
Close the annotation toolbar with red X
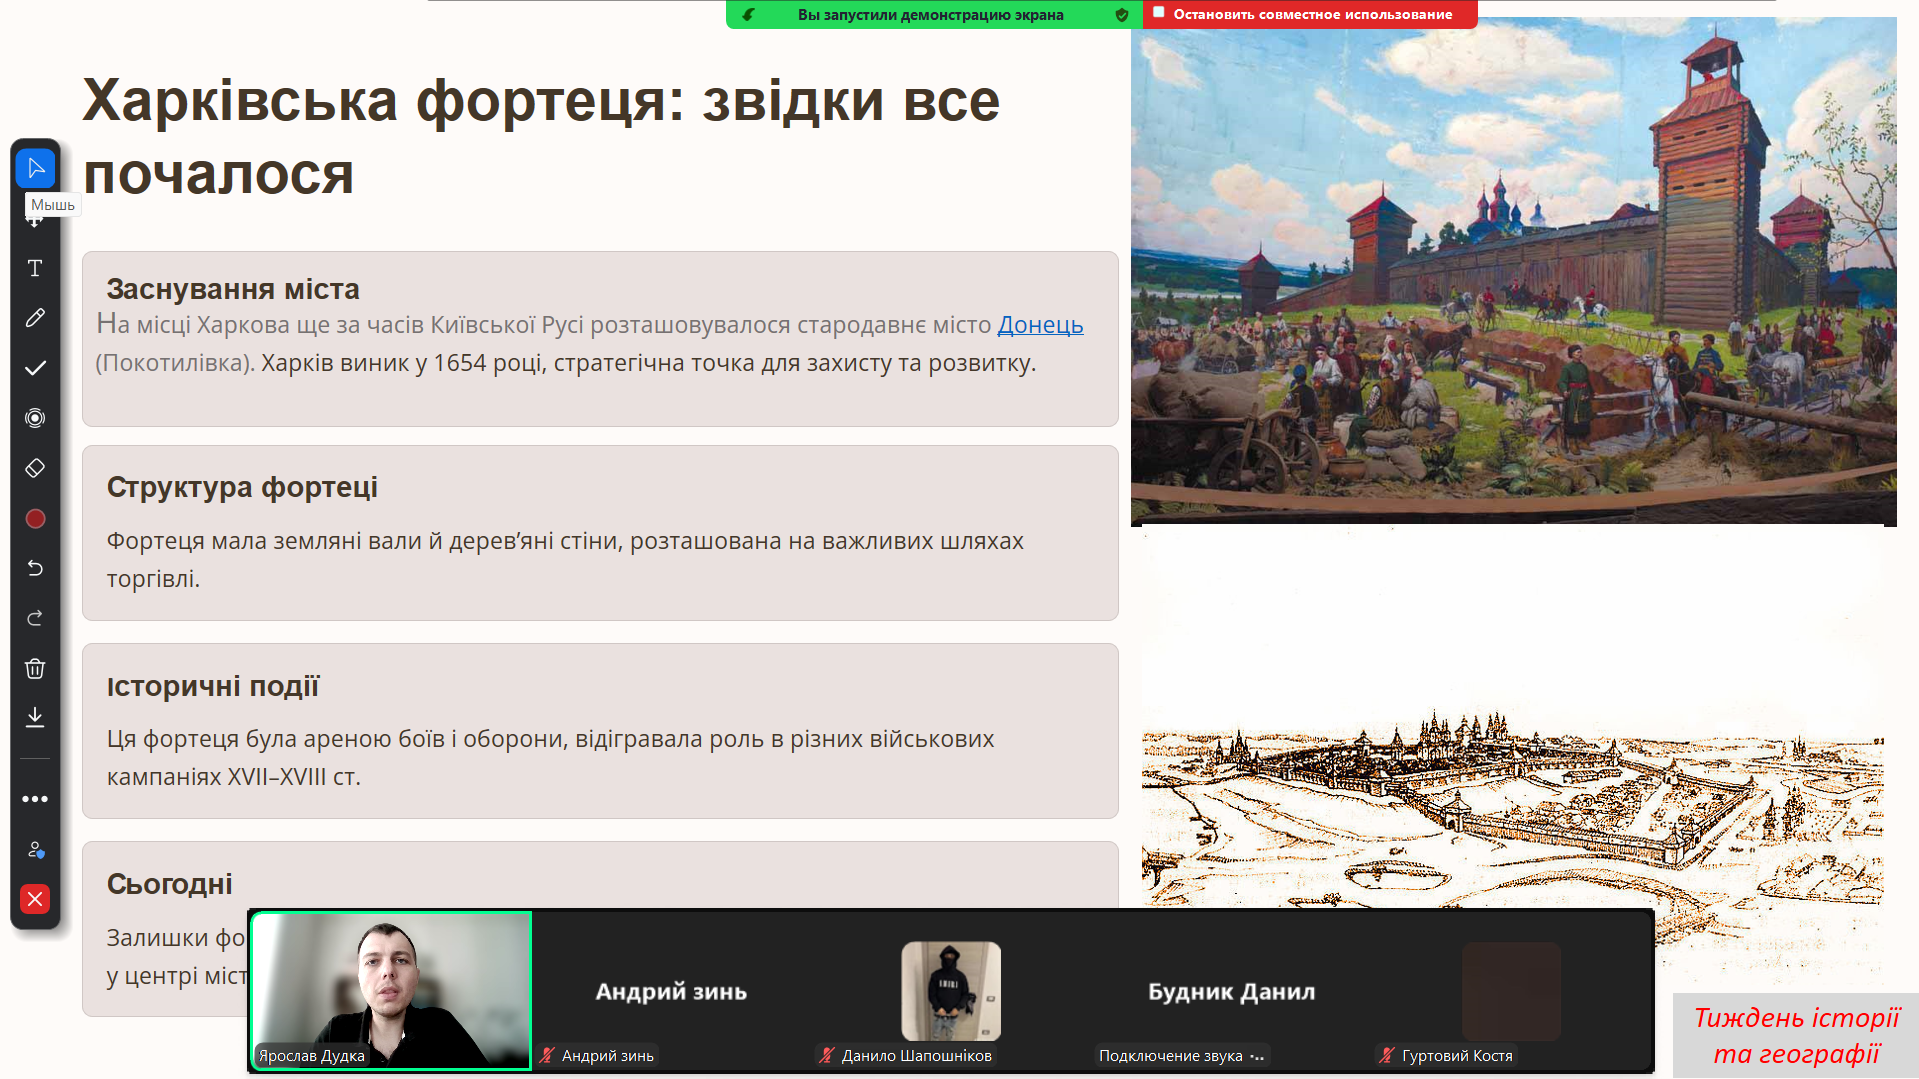[x=35, y=899]
